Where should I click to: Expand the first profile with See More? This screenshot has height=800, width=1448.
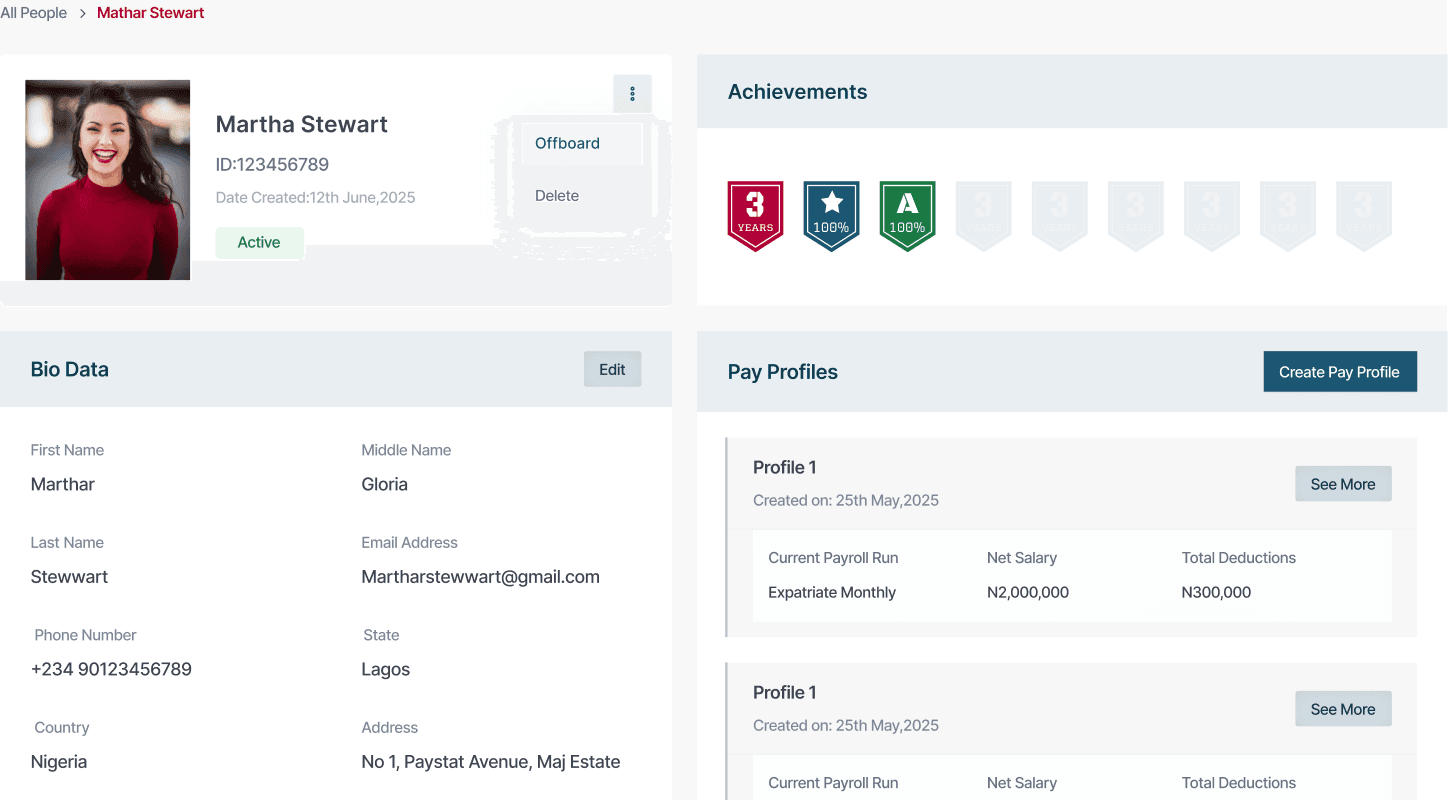[1342, 484]
